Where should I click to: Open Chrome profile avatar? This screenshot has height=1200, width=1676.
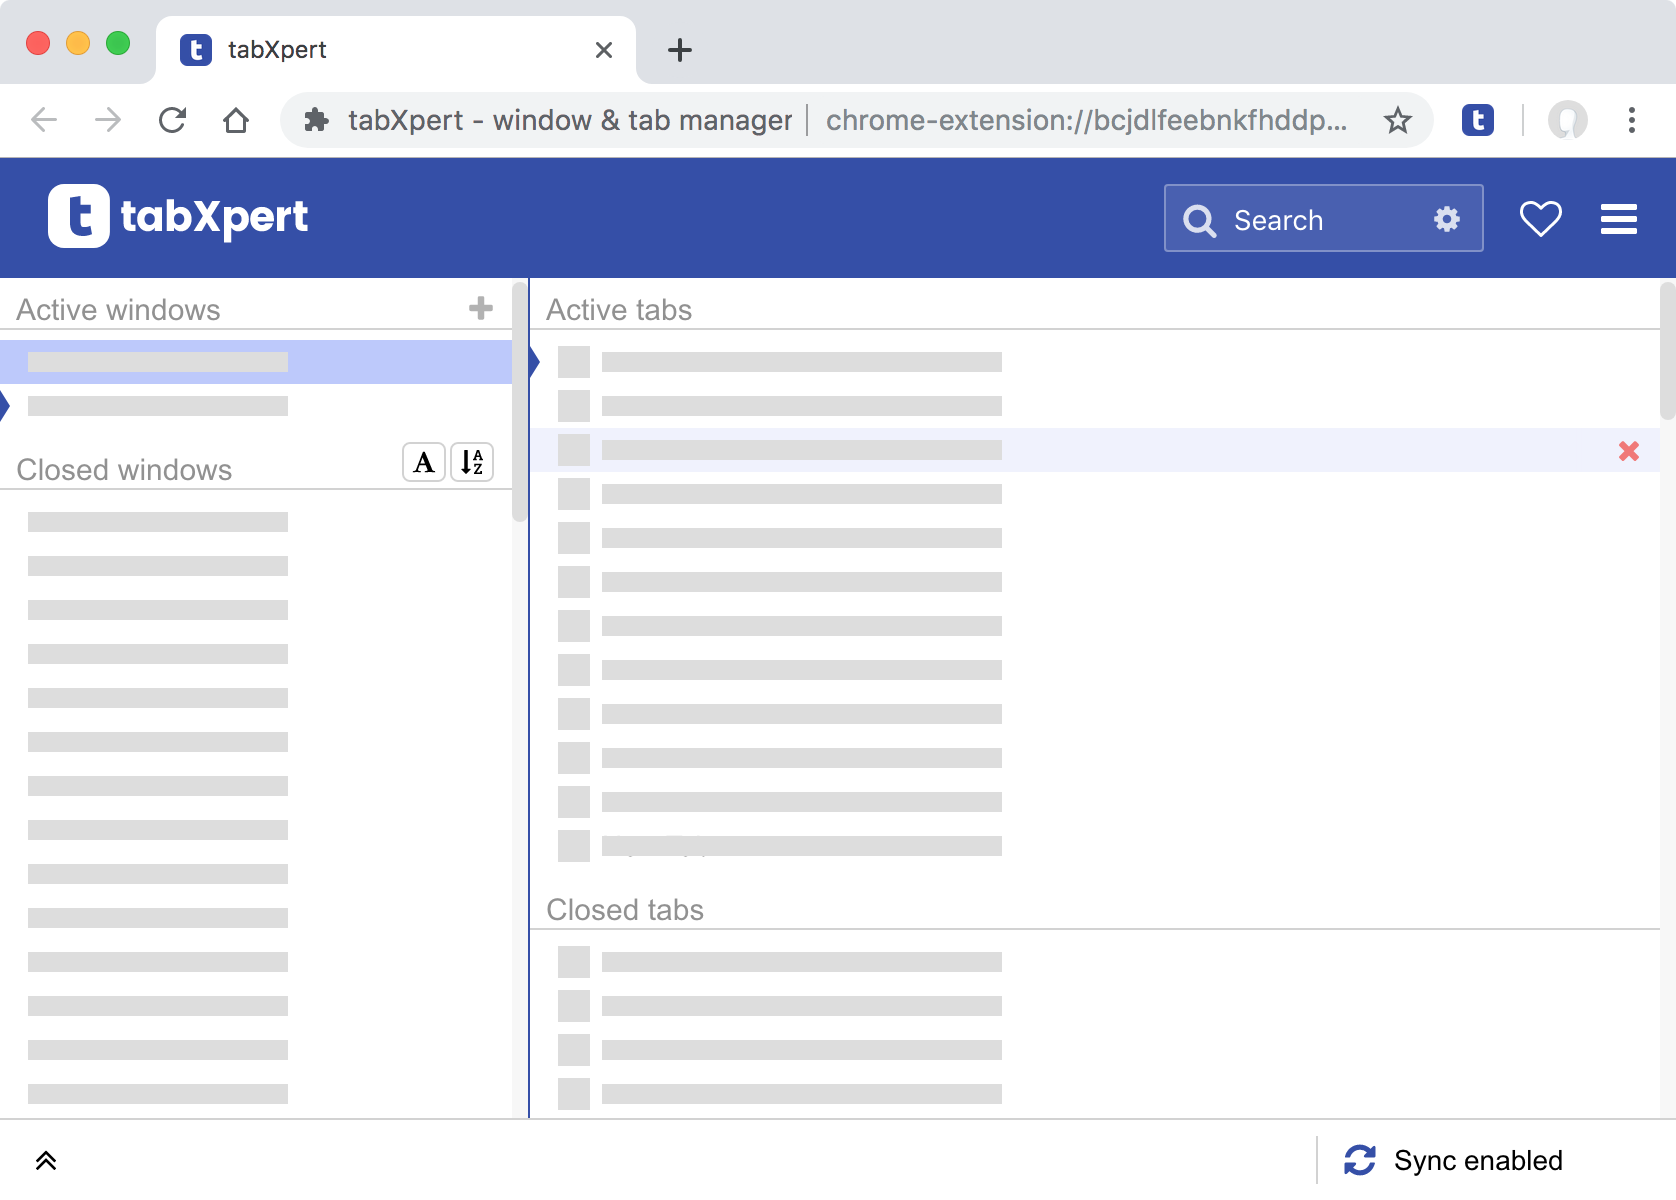1568,120
